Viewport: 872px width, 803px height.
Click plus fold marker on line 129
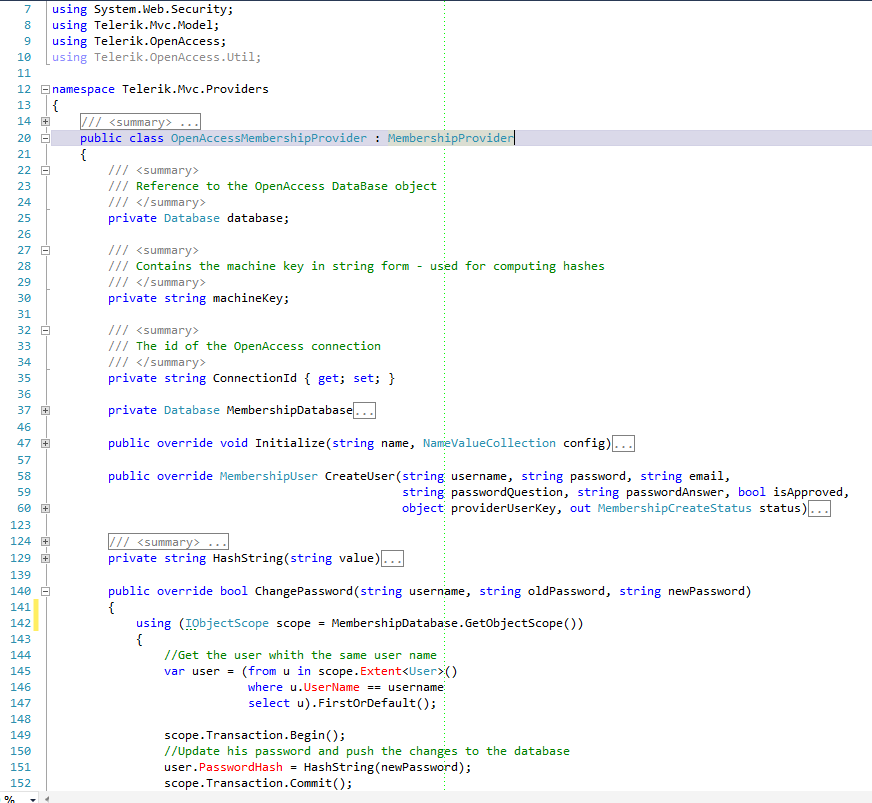point(46,558)
